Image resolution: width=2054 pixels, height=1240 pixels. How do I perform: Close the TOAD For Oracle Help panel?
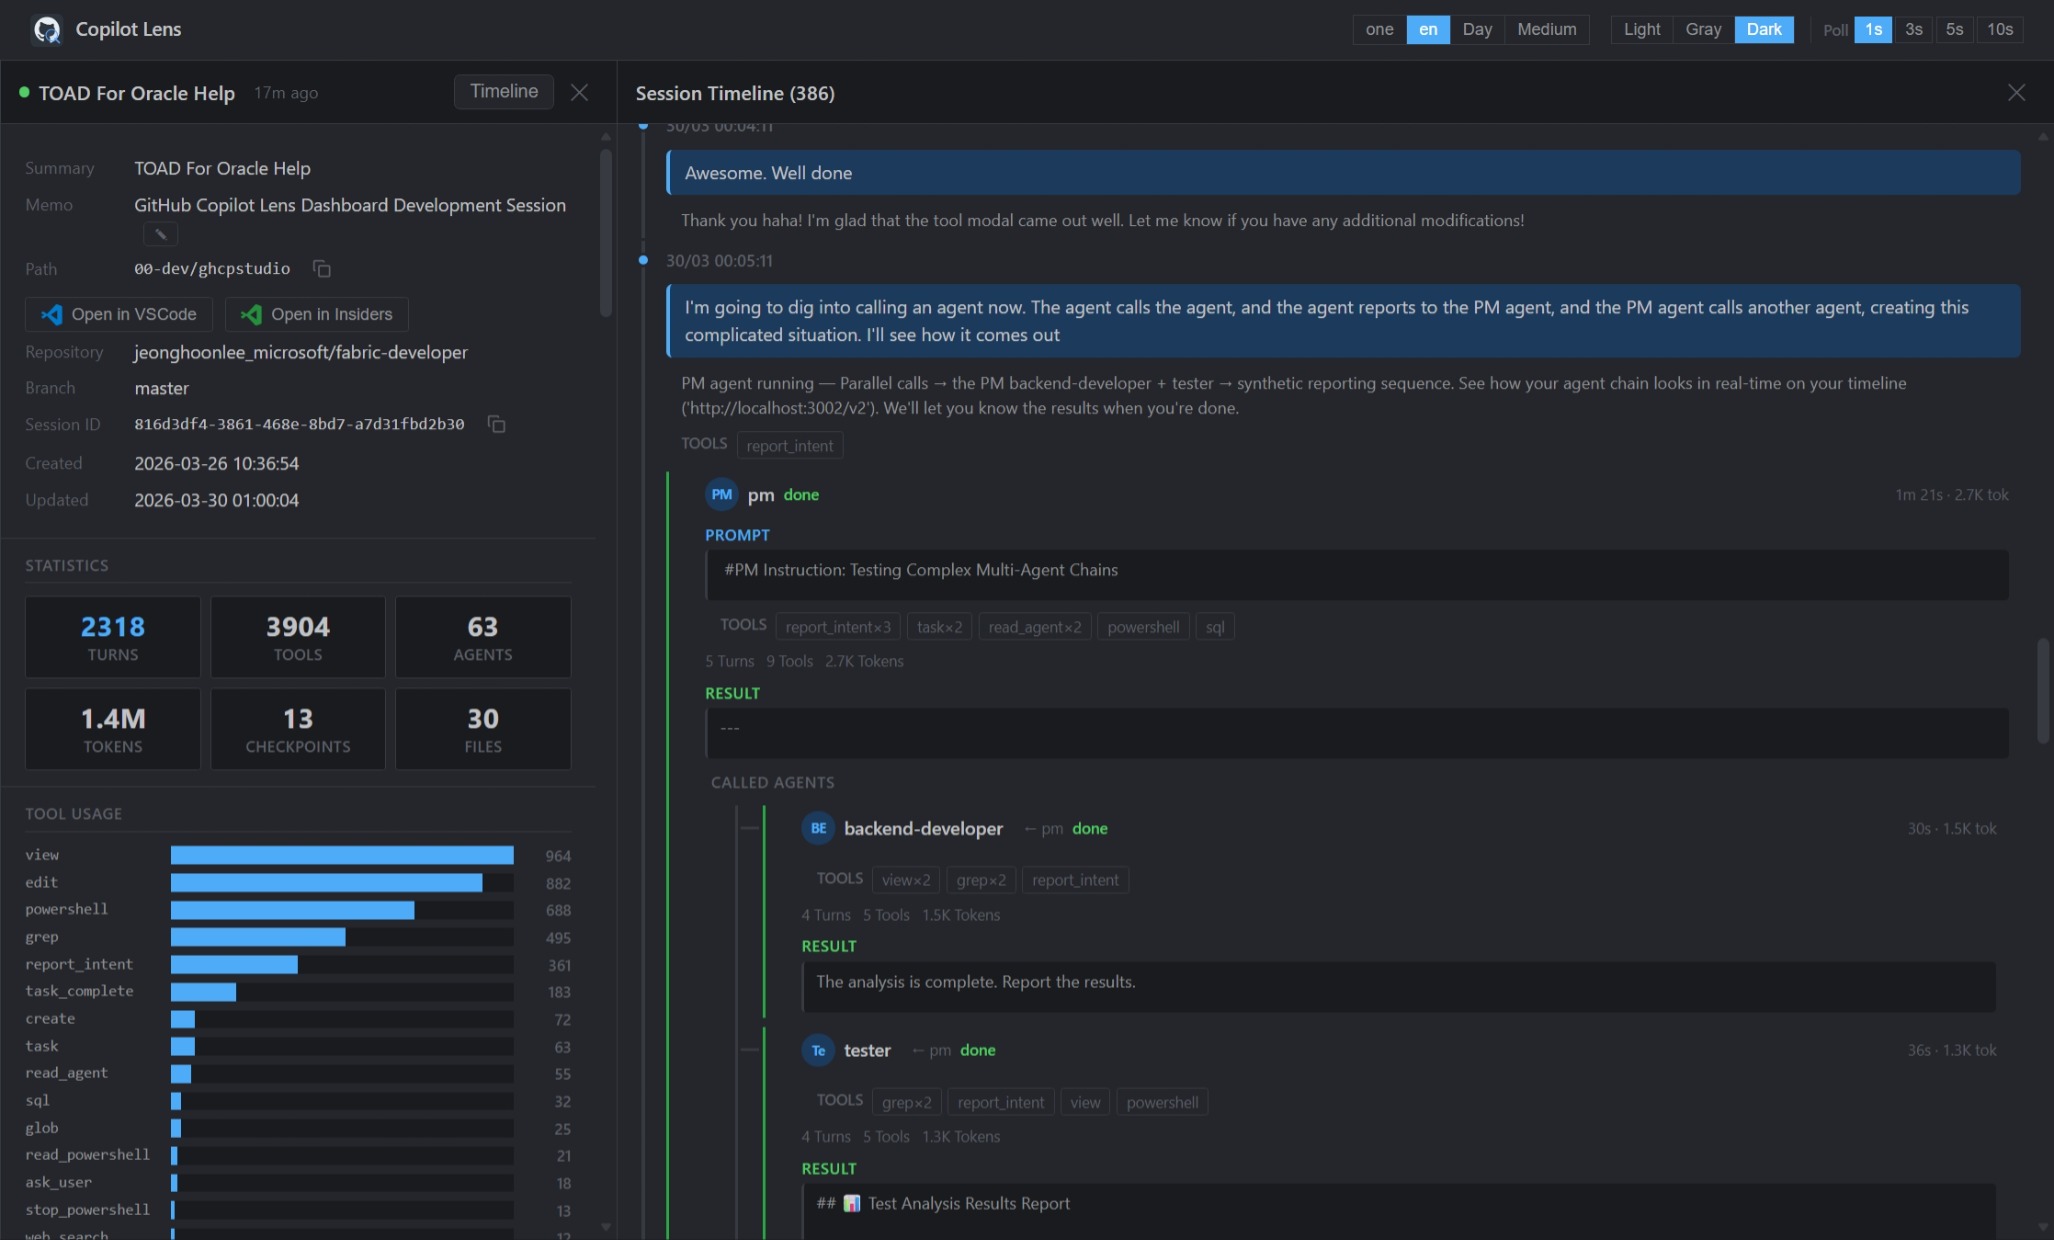tap(579, 92)
